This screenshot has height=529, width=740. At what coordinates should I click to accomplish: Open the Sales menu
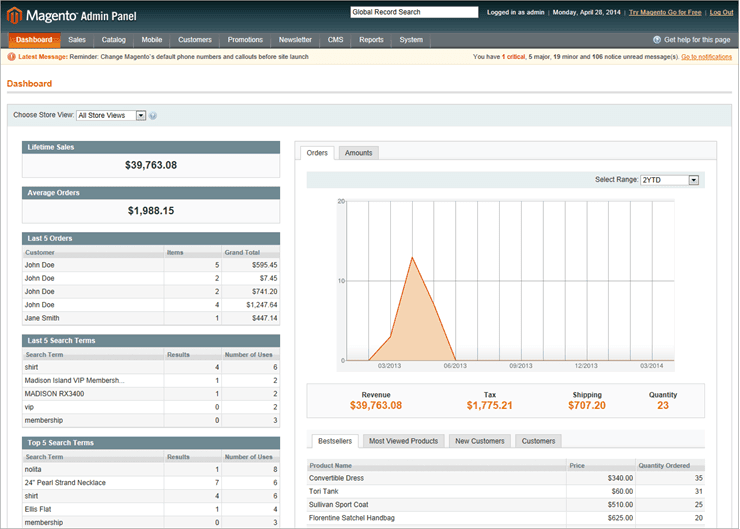pyautogui.click(x=77, y=40)
